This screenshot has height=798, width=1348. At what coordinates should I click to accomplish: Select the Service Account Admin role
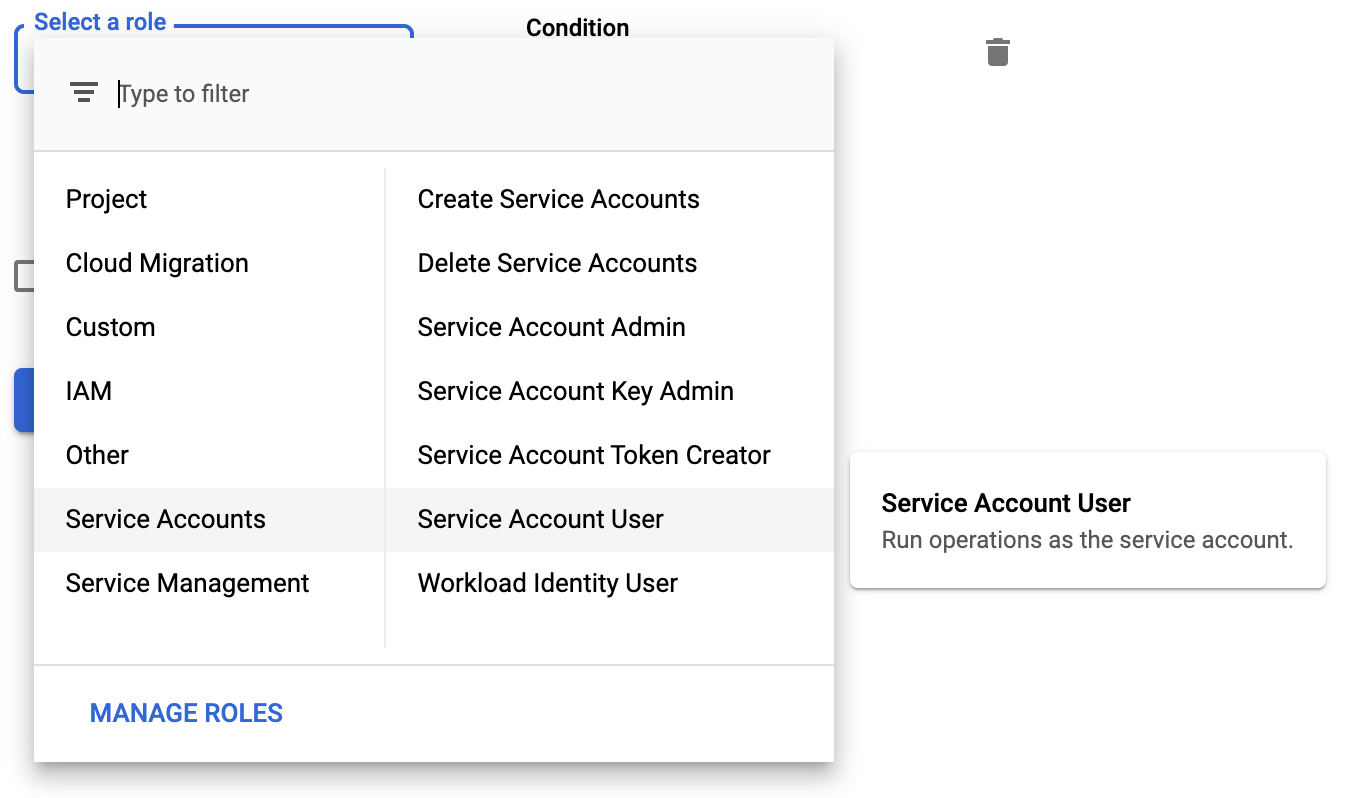click(x=551, y=327)
